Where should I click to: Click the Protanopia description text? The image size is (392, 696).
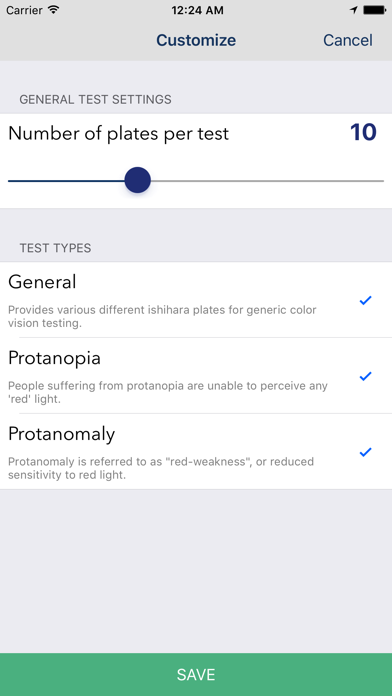coord(168,392)
